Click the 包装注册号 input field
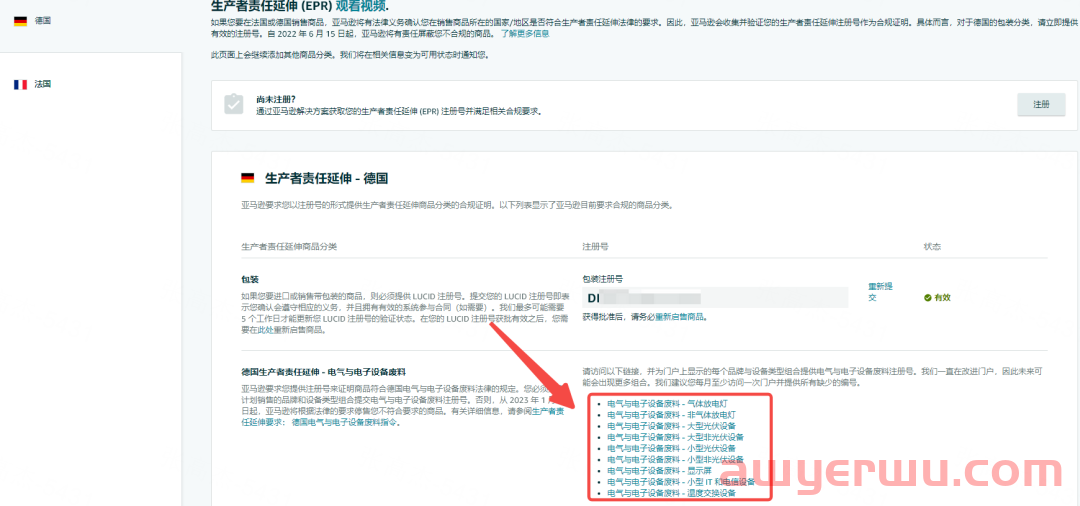1080x506 pixels. pyautogui.click(x=714, y=298)
